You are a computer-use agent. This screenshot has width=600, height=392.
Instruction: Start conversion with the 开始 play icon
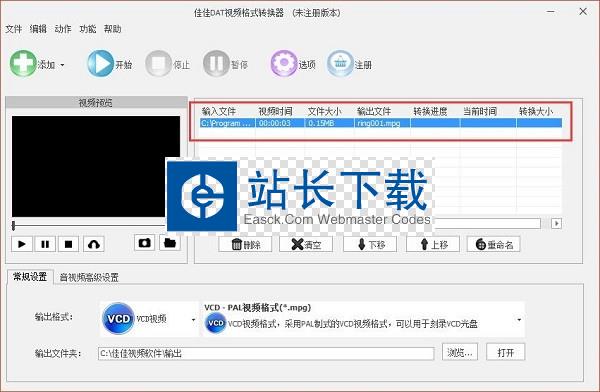click(x=100, y=63)
